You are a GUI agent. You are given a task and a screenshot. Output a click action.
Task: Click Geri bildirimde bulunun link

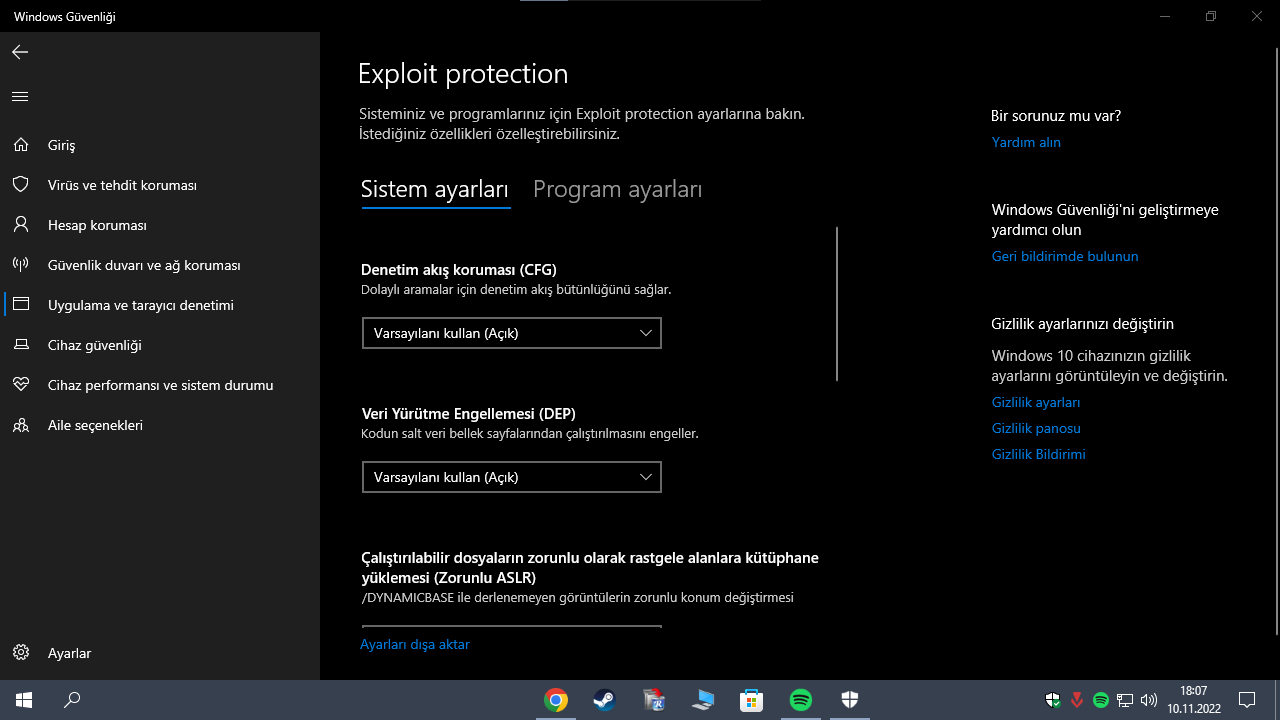tap(1065, 256)
